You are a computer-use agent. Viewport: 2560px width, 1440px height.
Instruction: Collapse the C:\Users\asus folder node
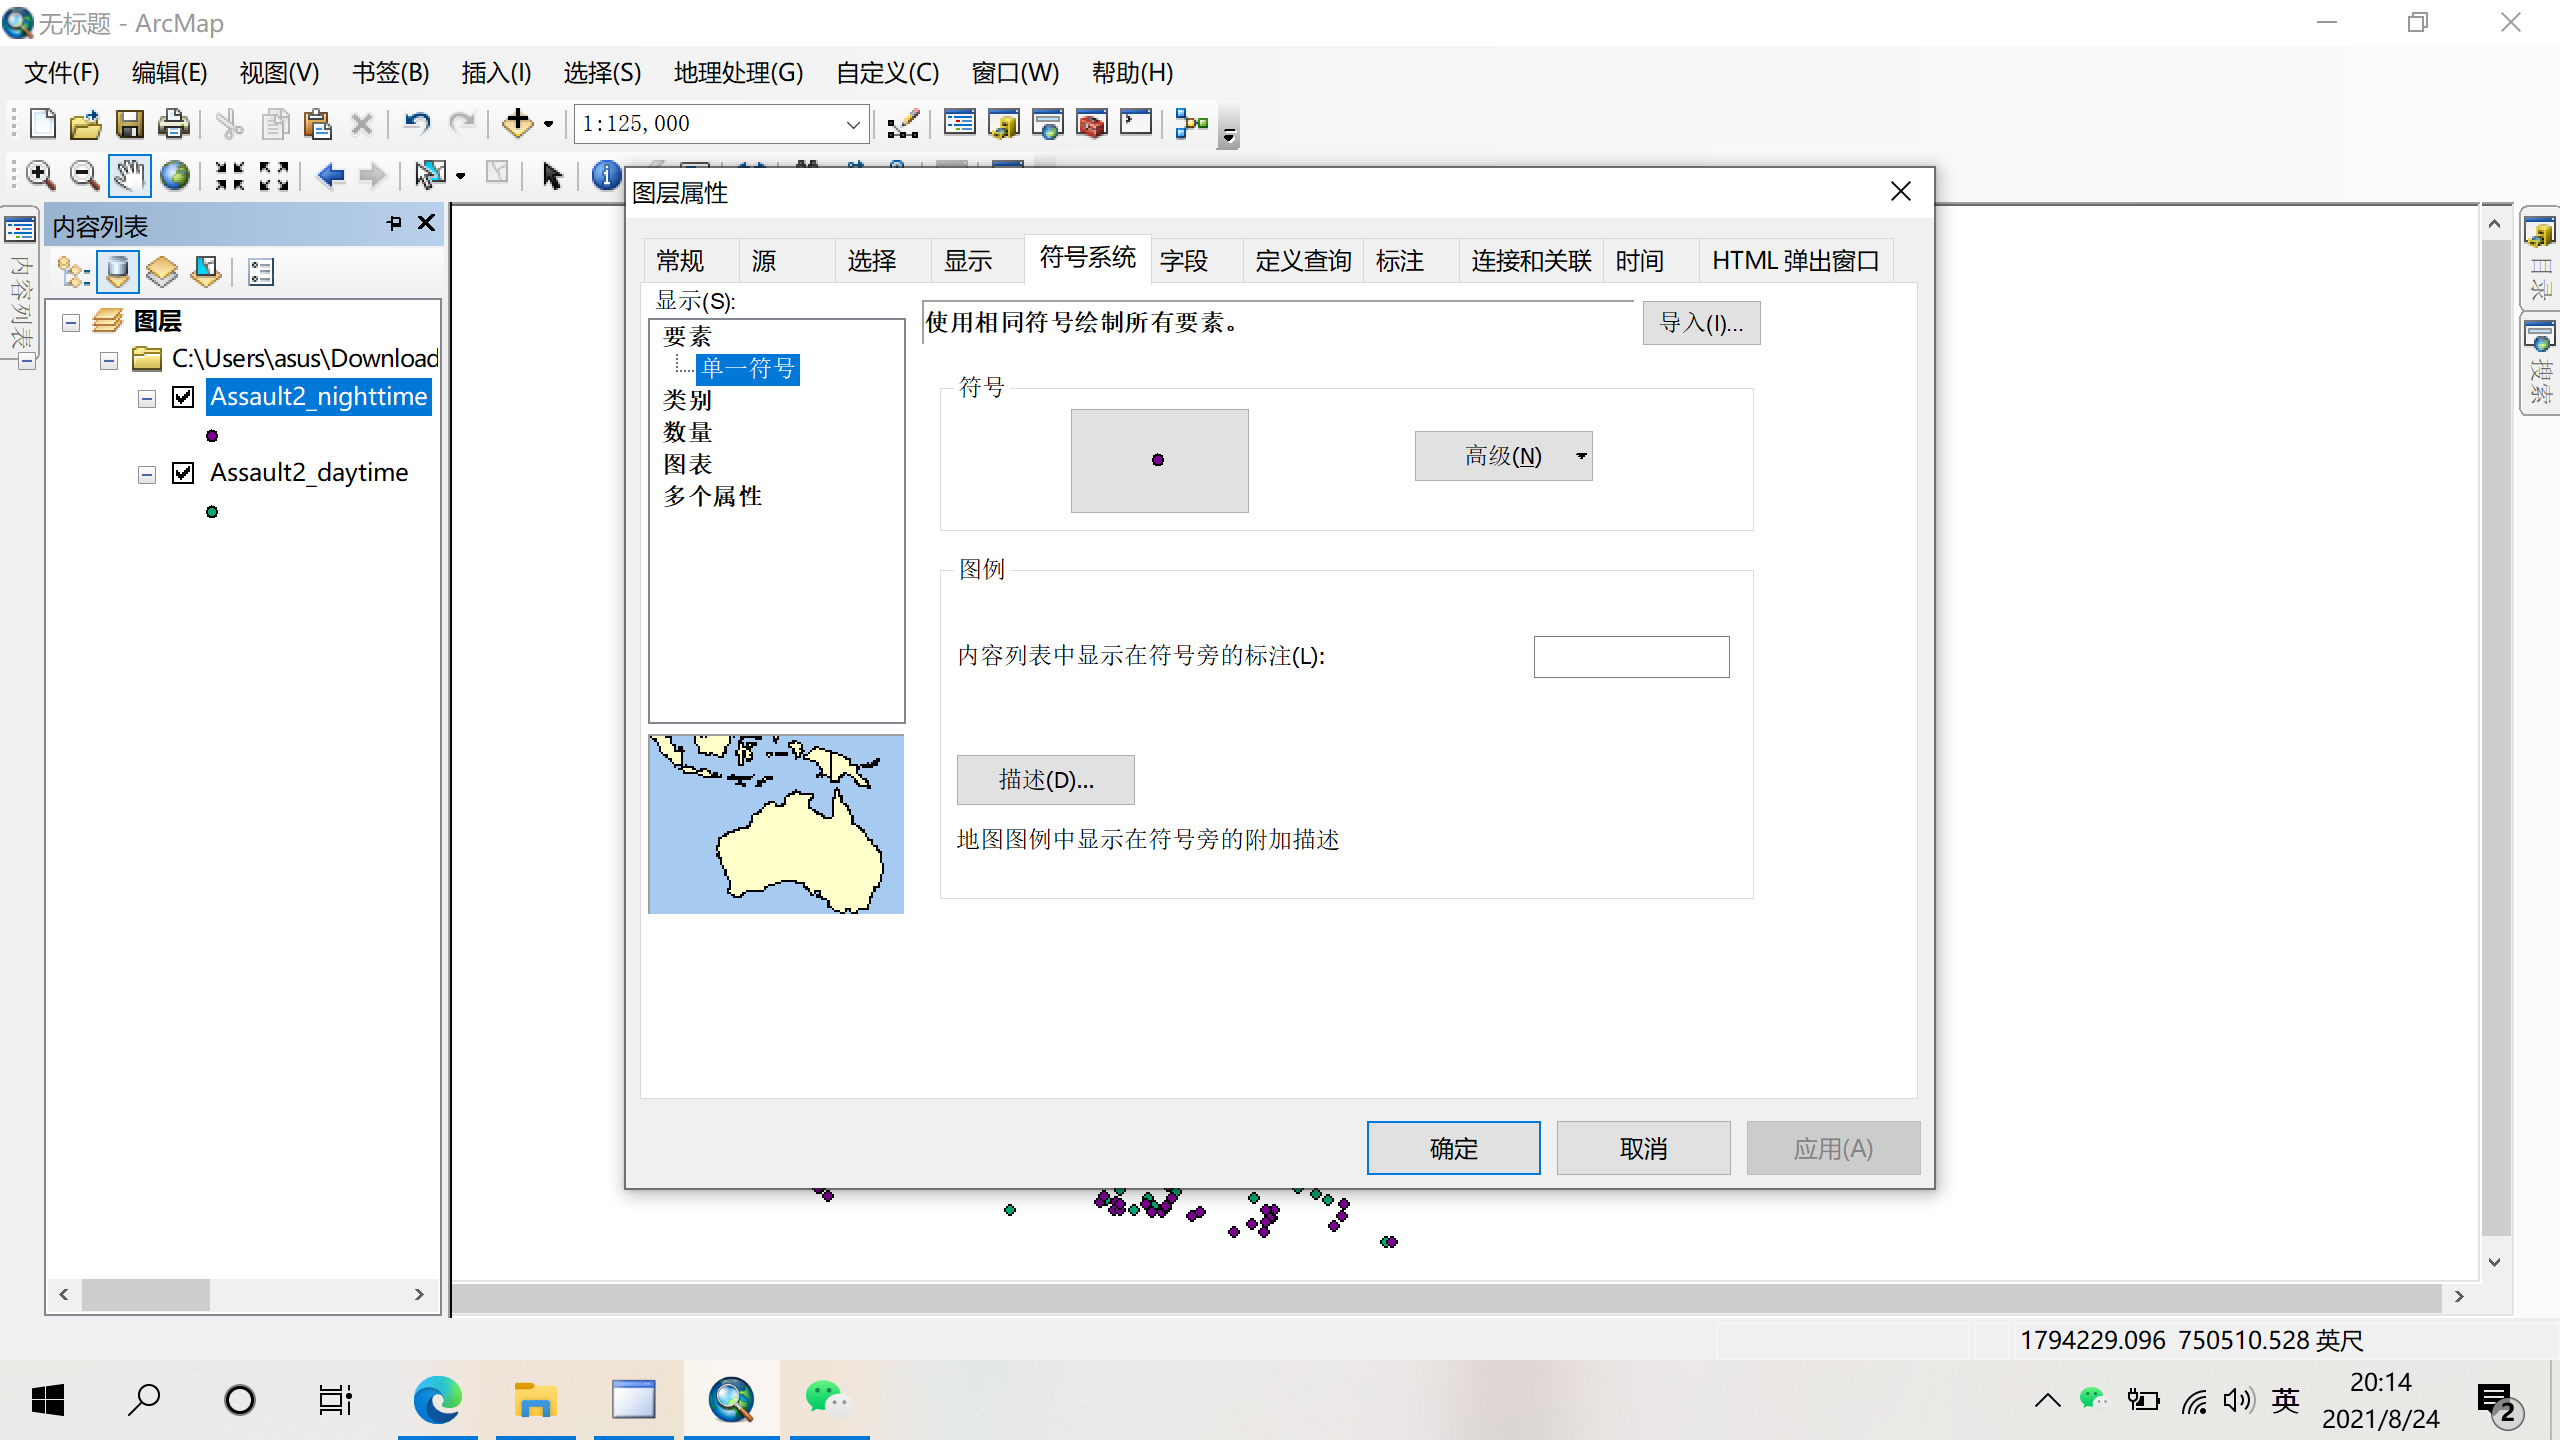[109, 360]
